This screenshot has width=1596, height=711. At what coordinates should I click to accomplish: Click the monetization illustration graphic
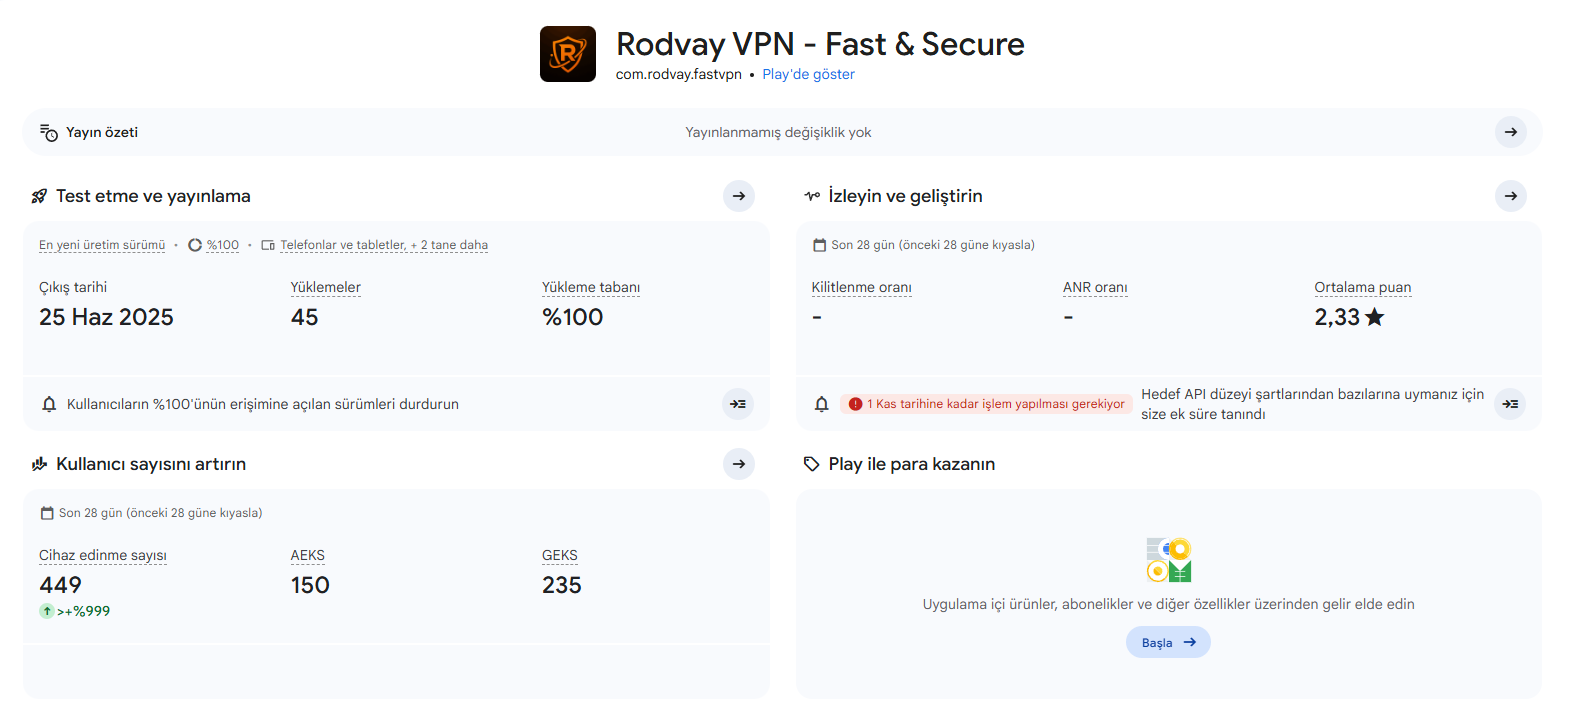1169,560
